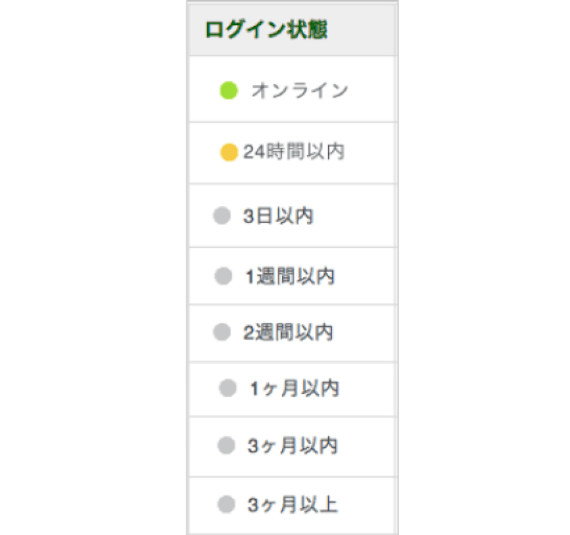Select the 3ヶ月以内 text label
Image resolution: width=570 pixels, height=535 pixels.
(x=292, y=446)
